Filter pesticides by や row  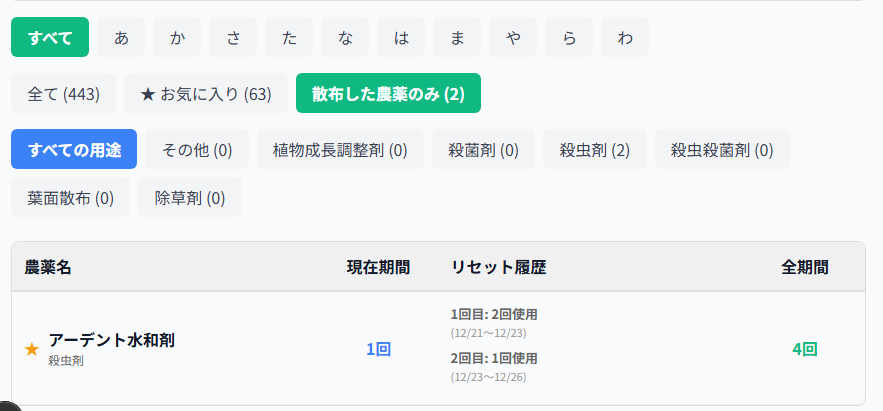514,38
